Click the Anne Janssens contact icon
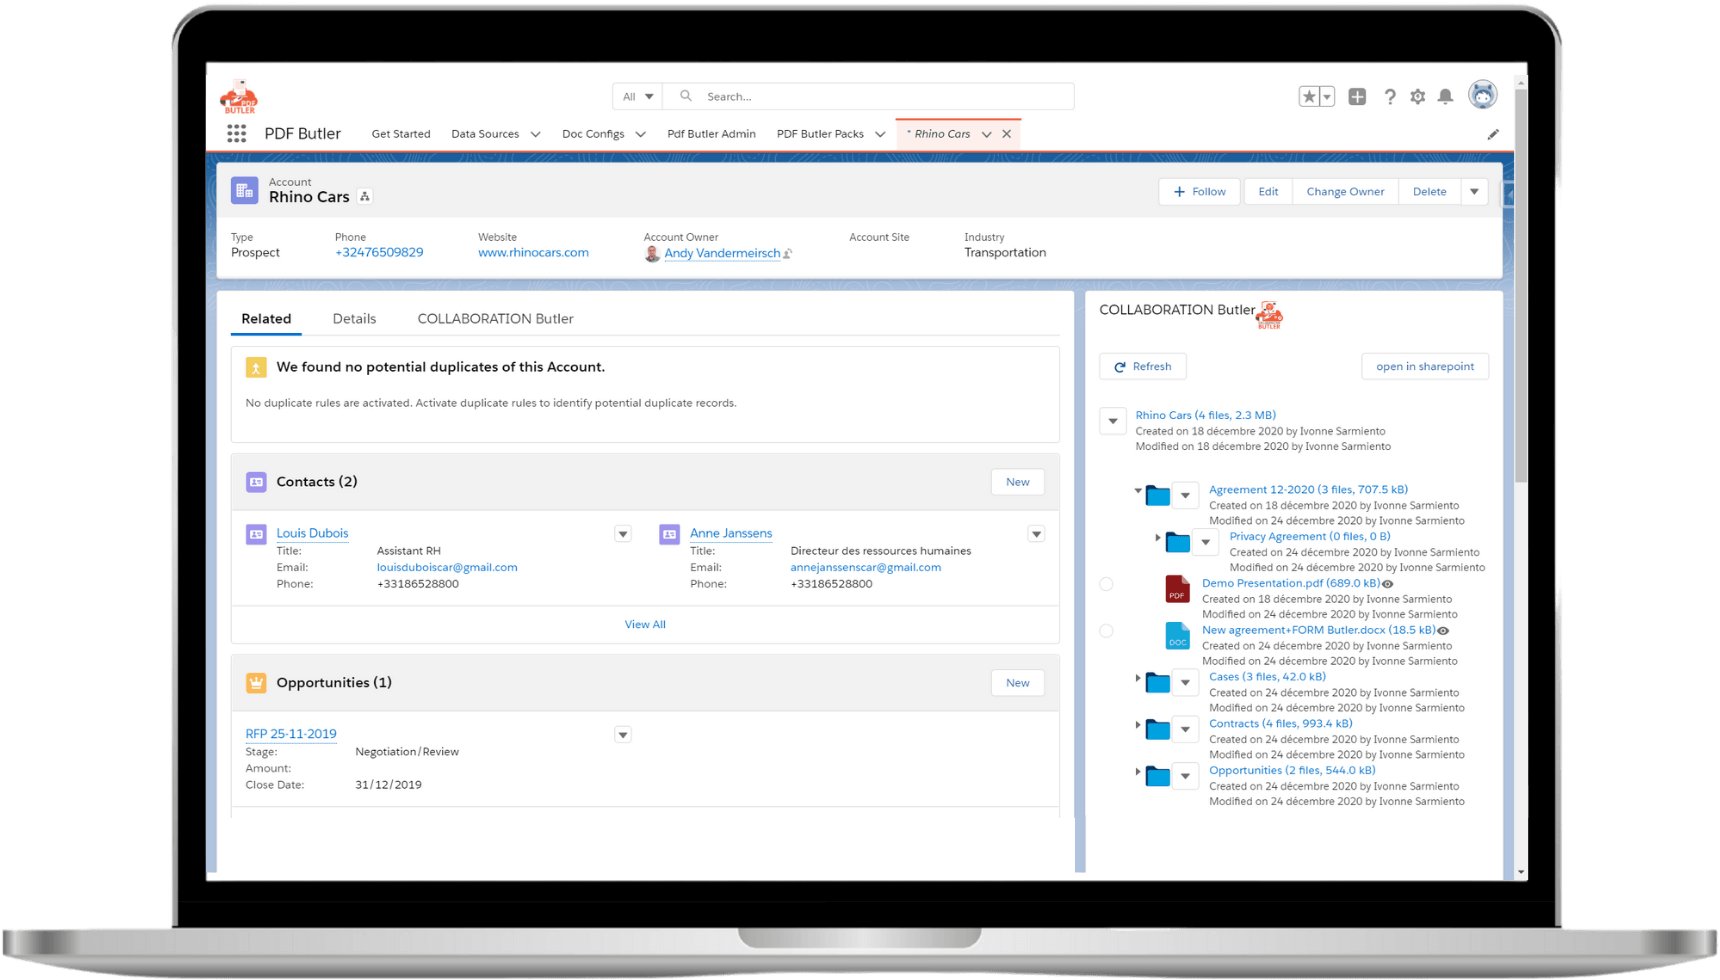 (x=669, y=534)
